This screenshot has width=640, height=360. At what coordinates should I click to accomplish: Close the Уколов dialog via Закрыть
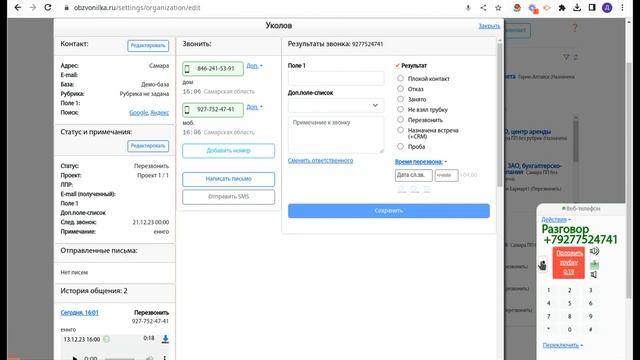489,26
